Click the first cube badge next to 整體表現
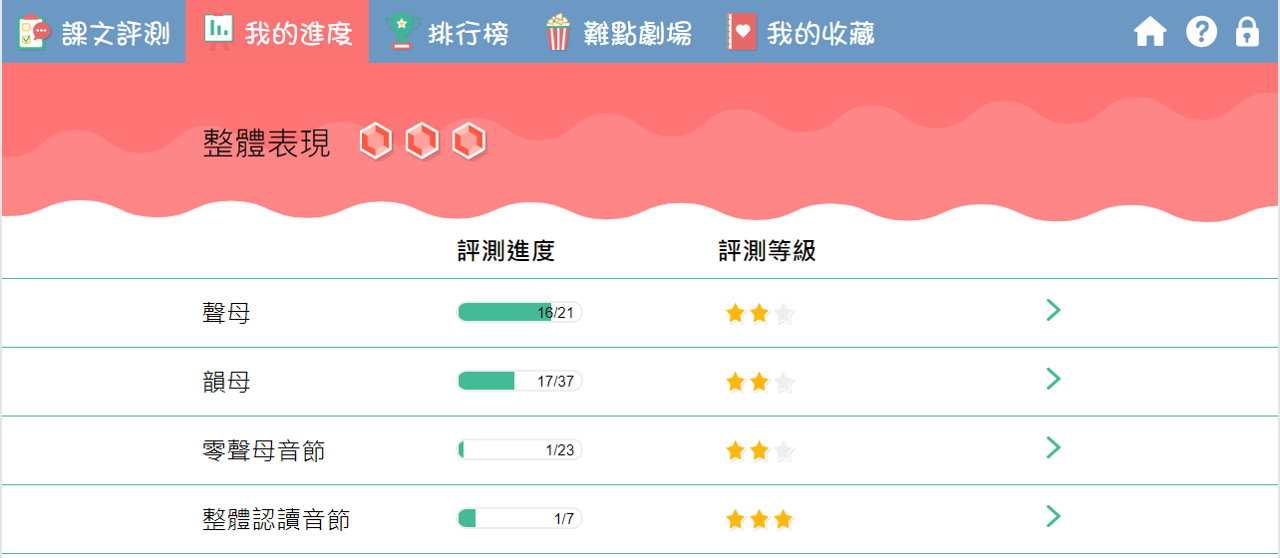 (x=376, y=141)
